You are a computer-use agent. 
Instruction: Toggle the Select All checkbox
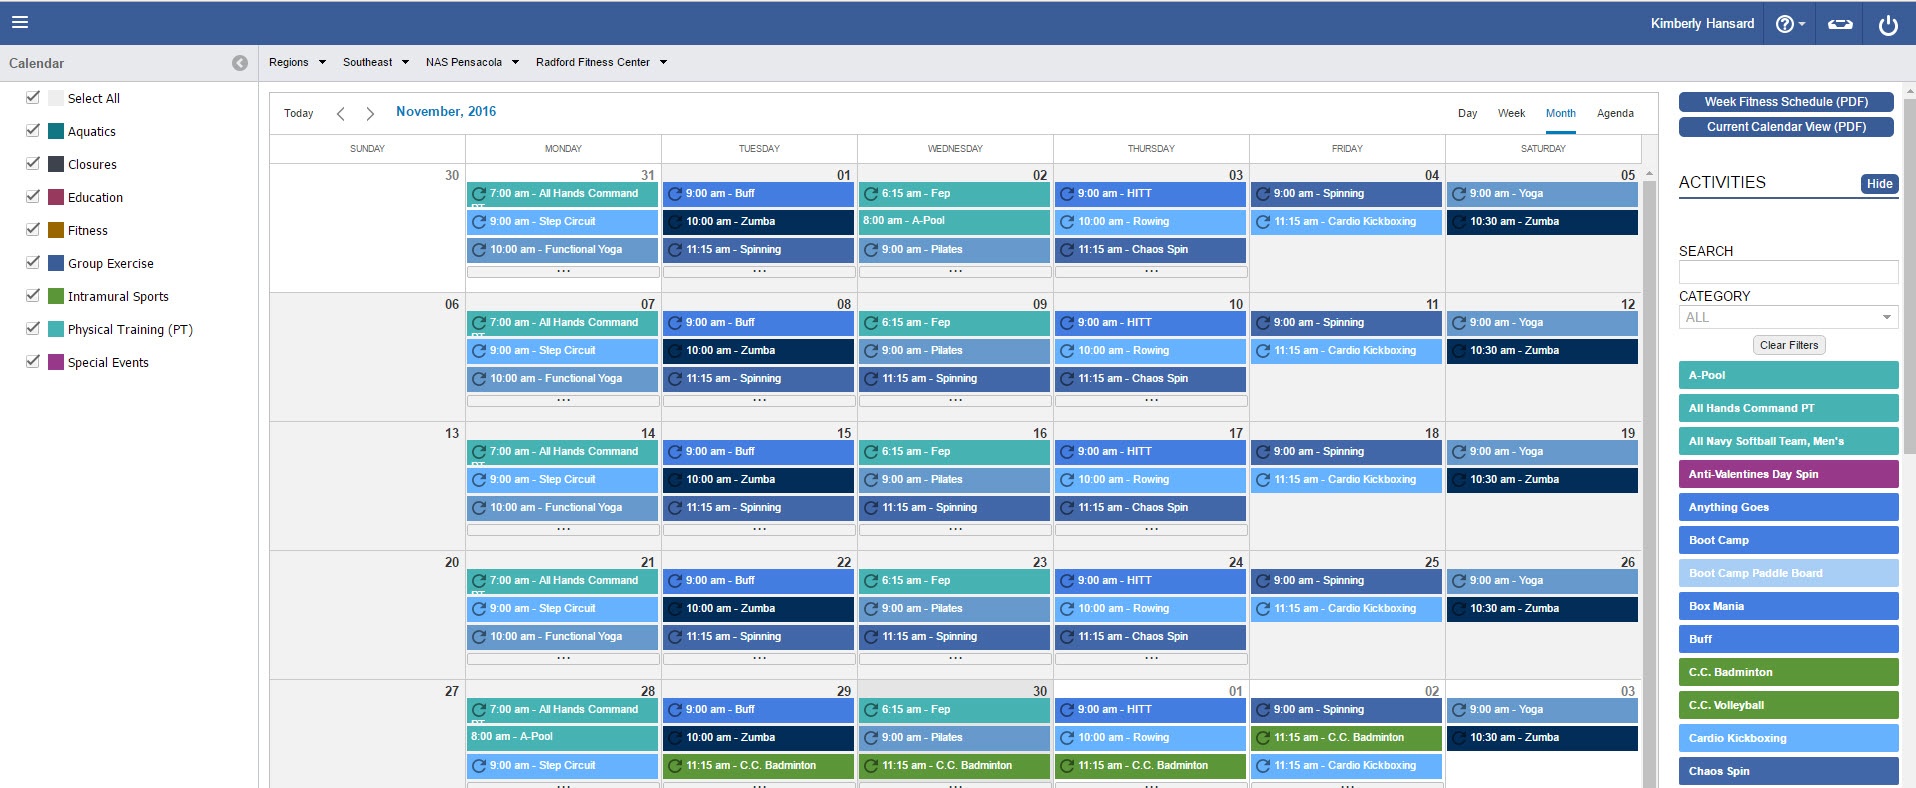coord(33,97)
